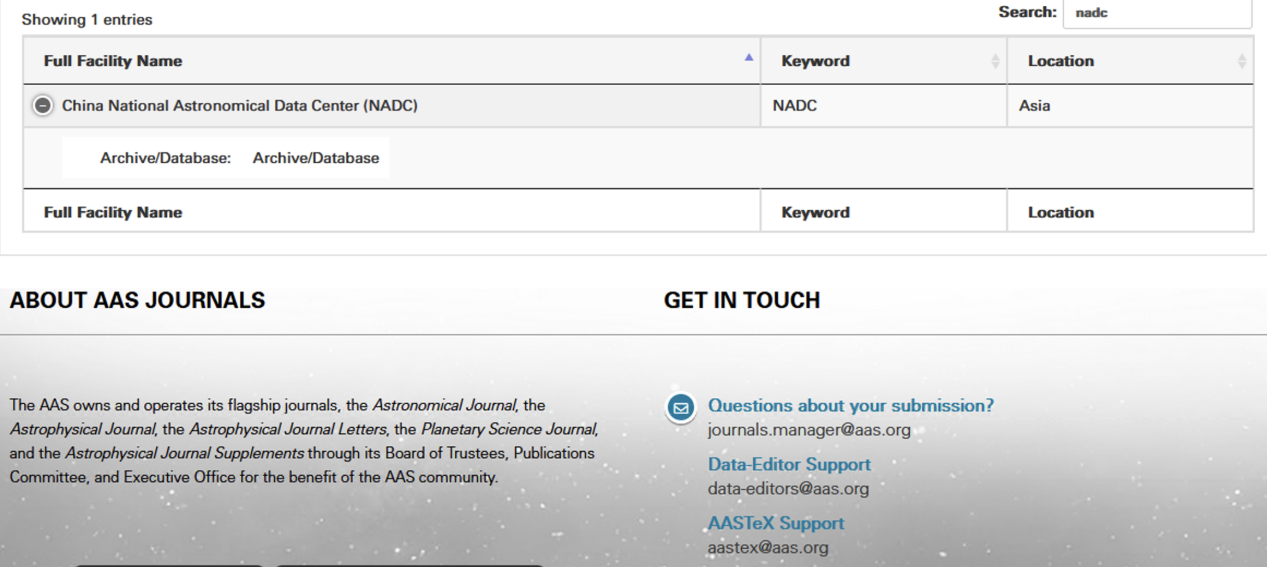Click Location in the bottom footer row
1267x567 pixels.
click(1060, 212)
